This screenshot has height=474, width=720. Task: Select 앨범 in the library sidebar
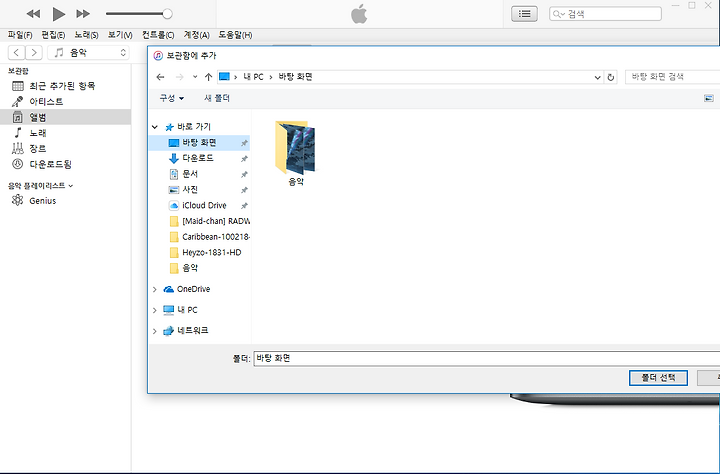click(x=65, y=117)
